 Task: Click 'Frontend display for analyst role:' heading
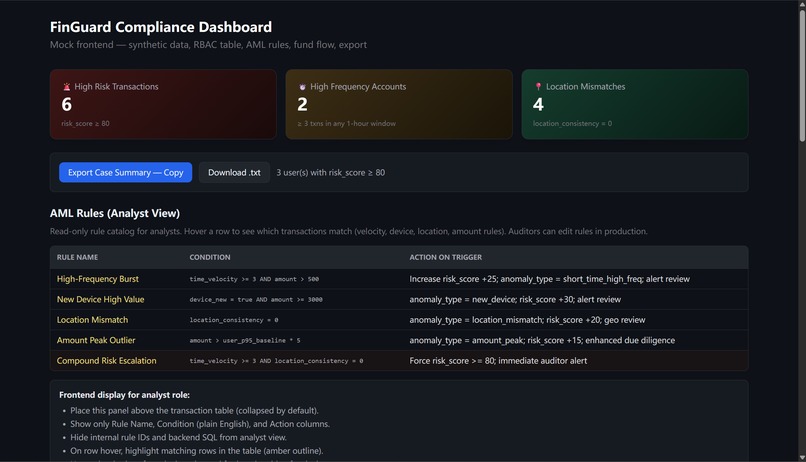click(x=124, y=395)
